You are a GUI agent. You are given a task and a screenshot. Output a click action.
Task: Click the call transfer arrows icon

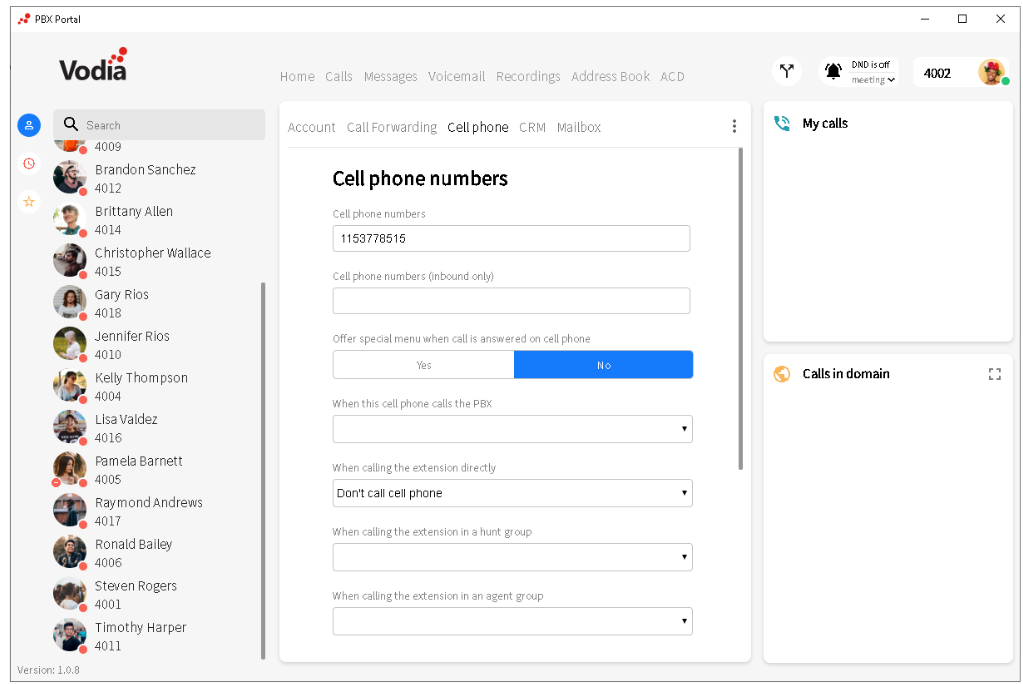click(787, 71)
